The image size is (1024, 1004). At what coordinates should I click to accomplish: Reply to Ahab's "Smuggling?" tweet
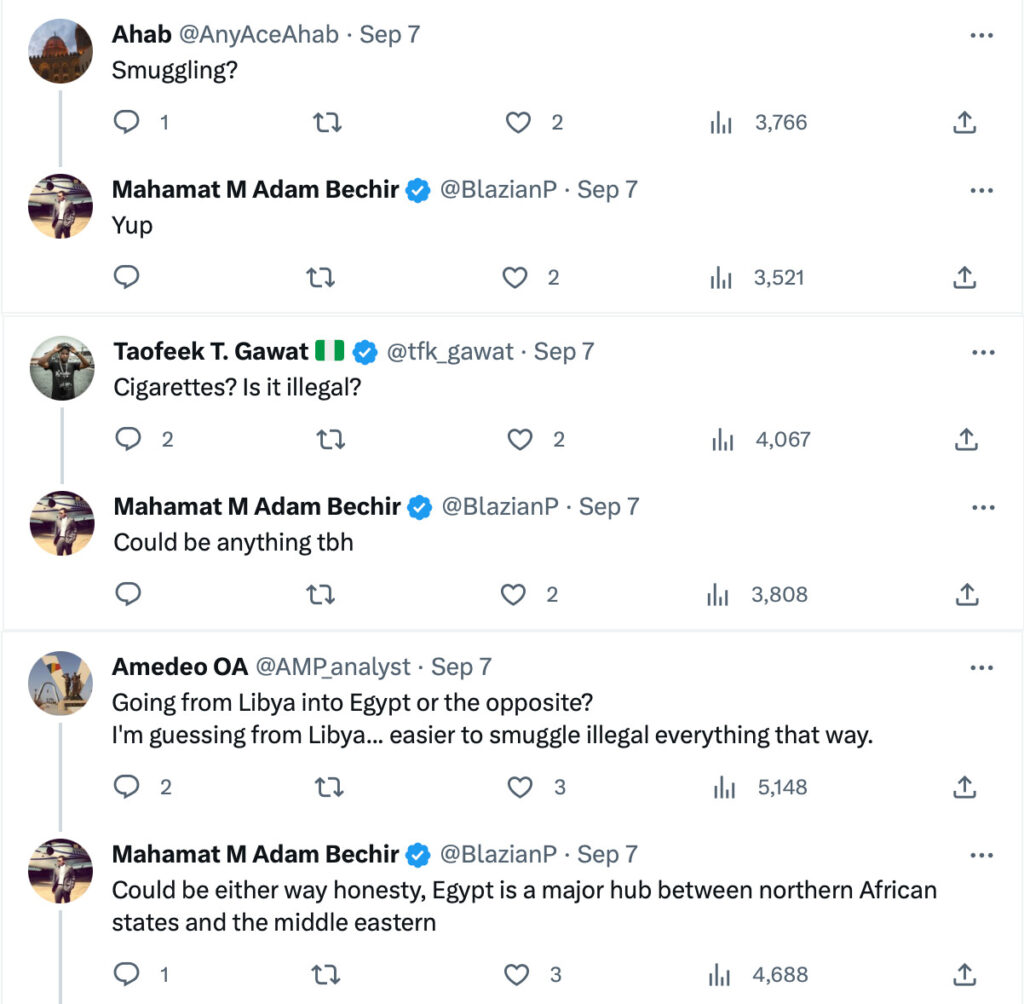click(x=127, y=123)
